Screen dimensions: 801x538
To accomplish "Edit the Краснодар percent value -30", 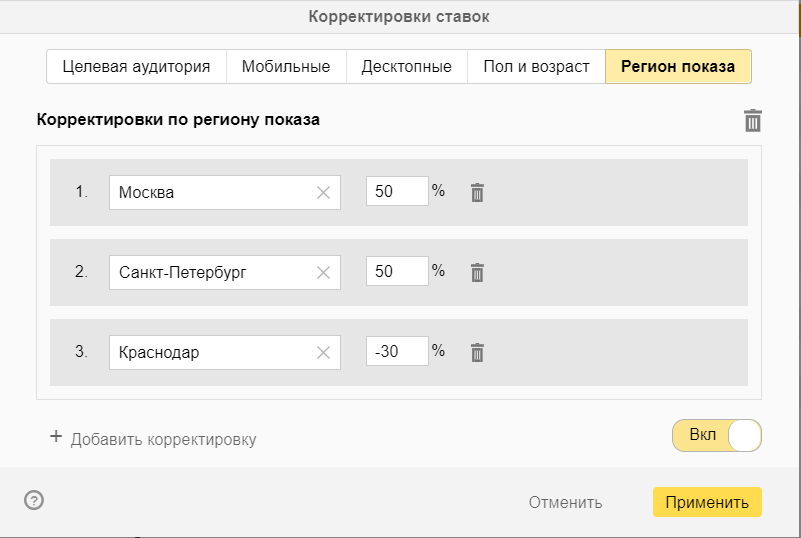I will tap(397, 351).
